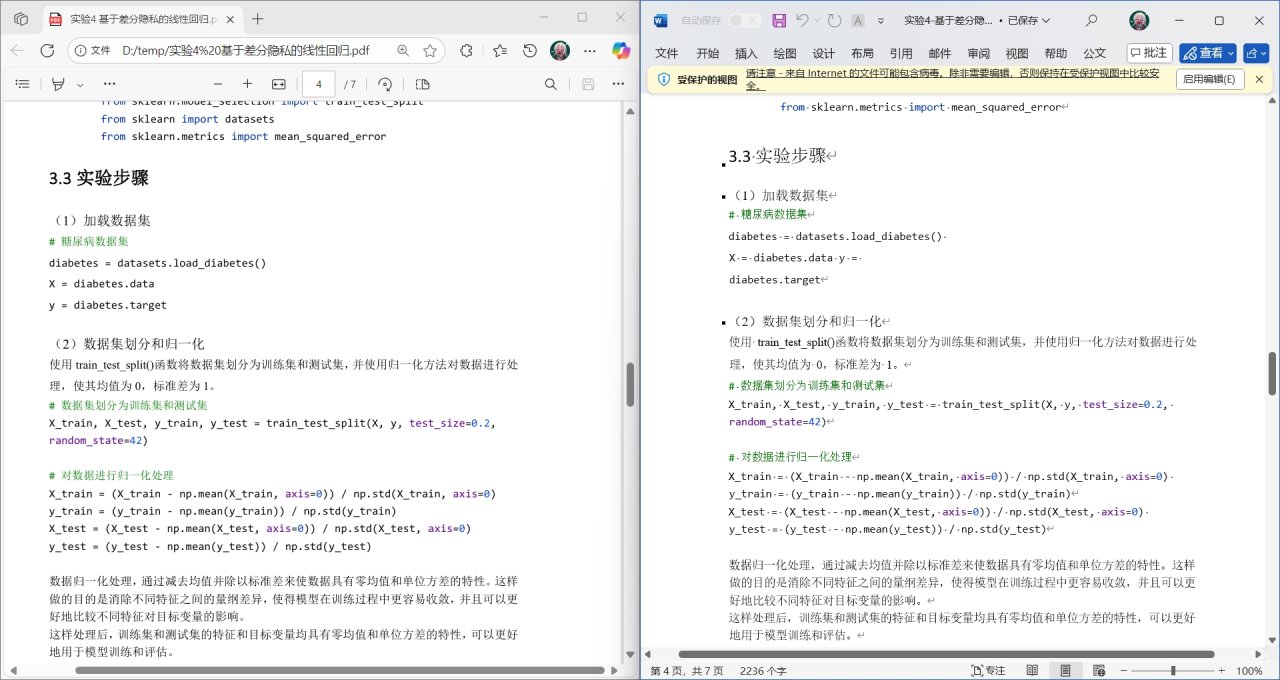Launch Copilot in Edge
1280x680 pixels.
(621, 51)
